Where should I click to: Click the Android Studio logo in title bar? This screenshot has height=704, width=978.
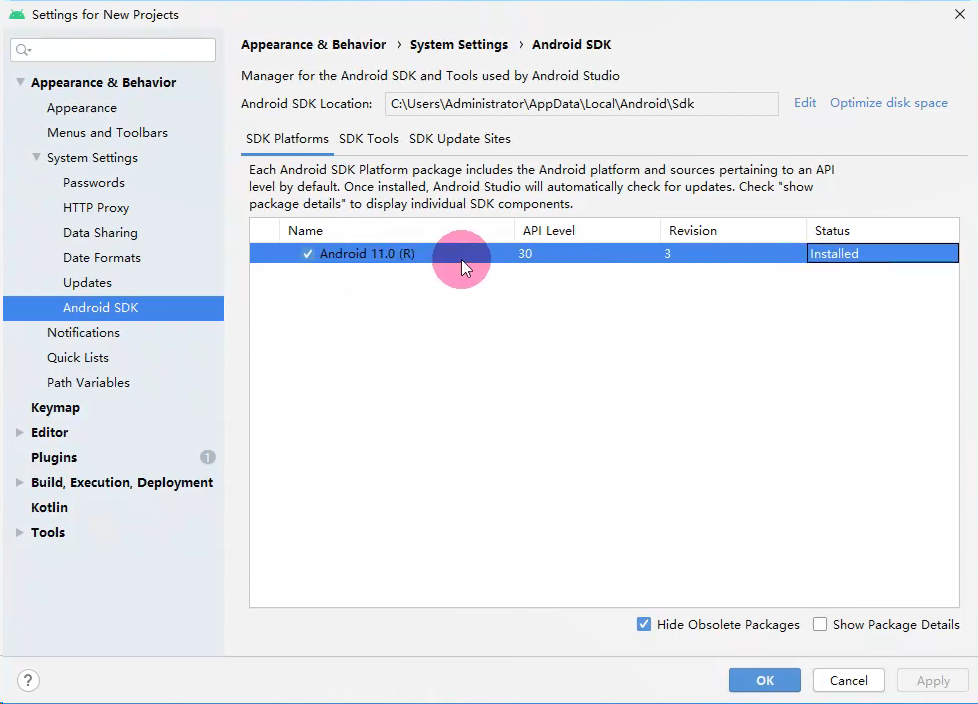pyautogui.click(x=17, y=14)
